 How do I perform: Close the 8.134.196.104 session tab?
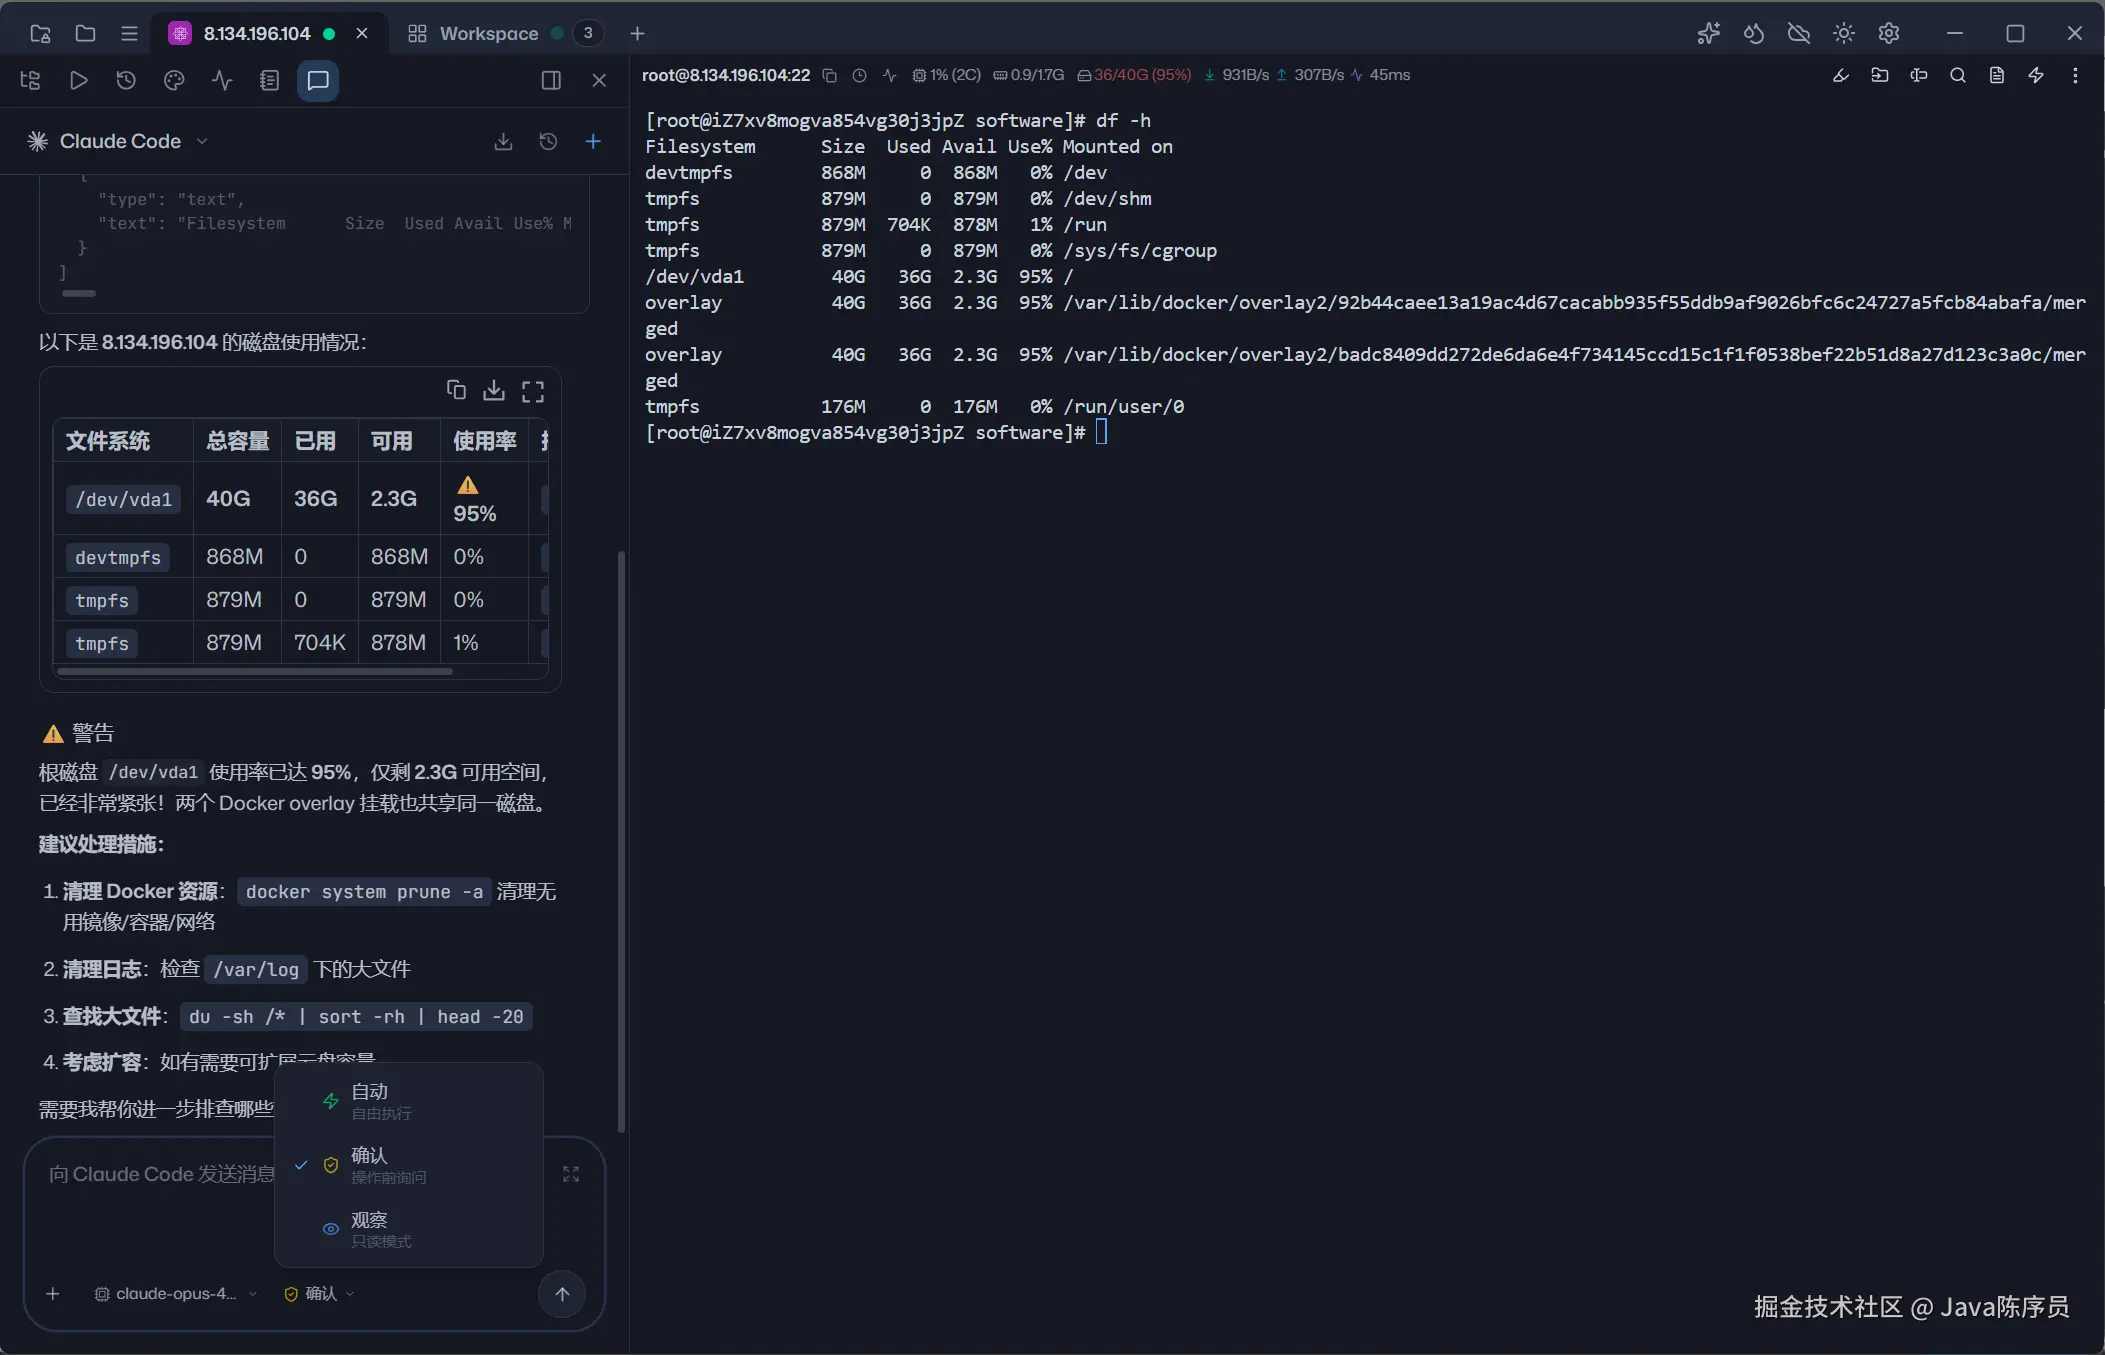362,33
